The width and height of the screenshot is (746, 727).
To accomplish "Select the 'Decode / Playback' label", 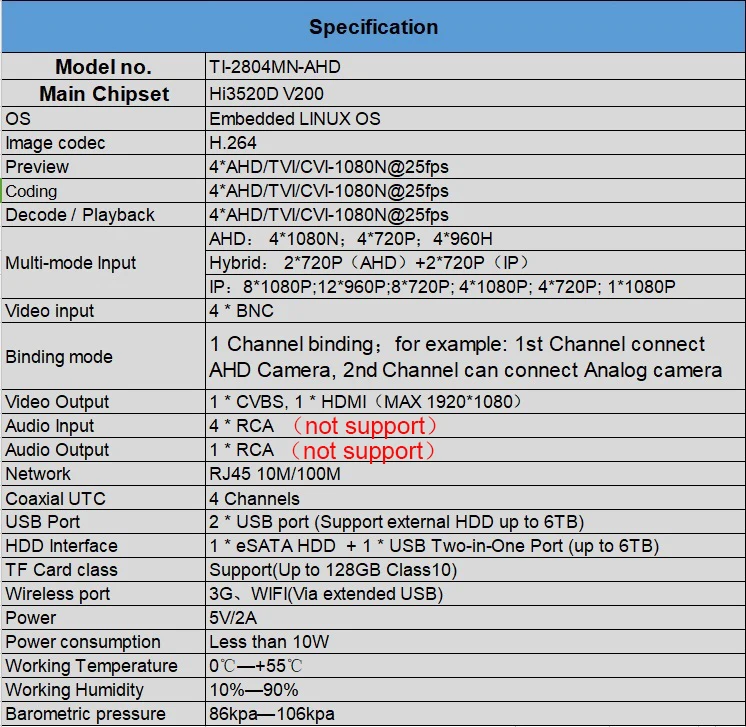I will coord(80,215).
